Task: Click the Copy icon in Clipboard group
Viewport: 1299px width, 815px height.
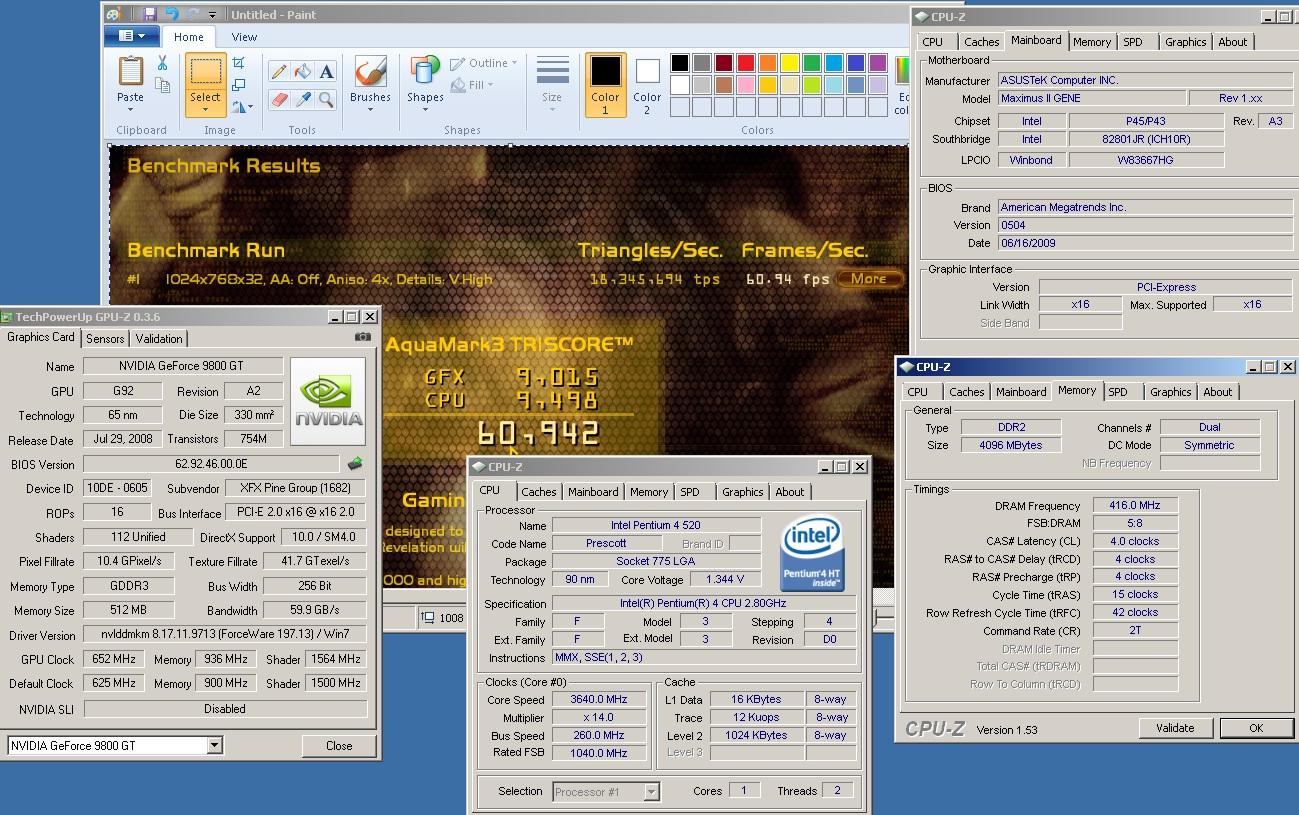Action: (x=162, y=86)
